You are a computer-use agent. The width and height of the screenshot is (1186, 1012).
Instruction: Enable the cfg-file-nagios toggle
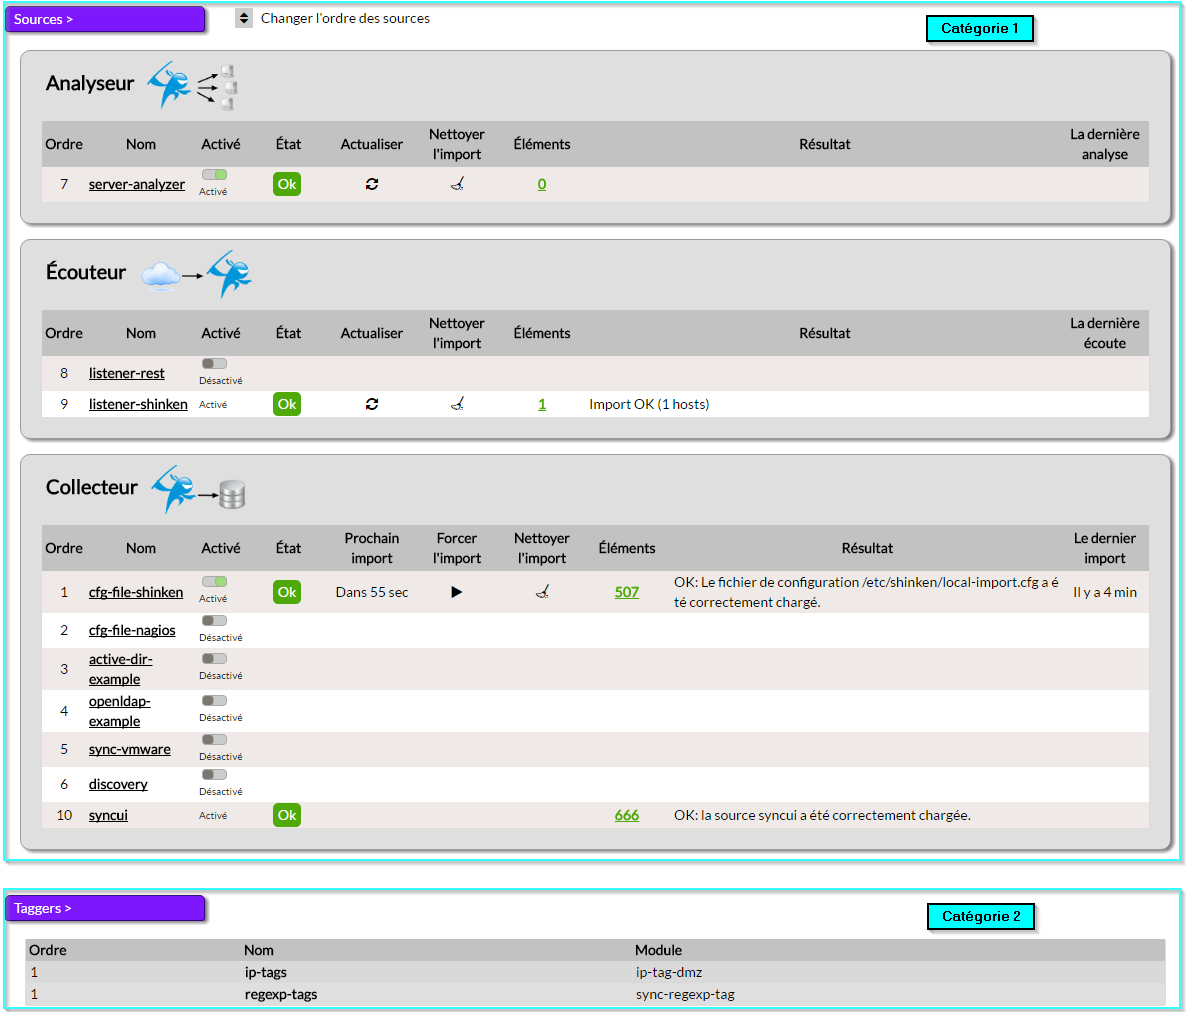(214, 621)
